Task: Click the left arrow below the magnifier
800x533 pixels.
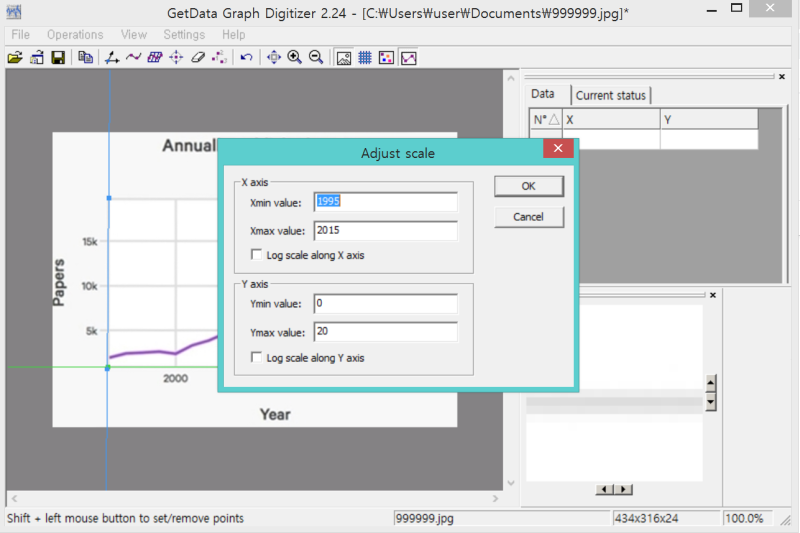Action: click(x=605, y=489)
